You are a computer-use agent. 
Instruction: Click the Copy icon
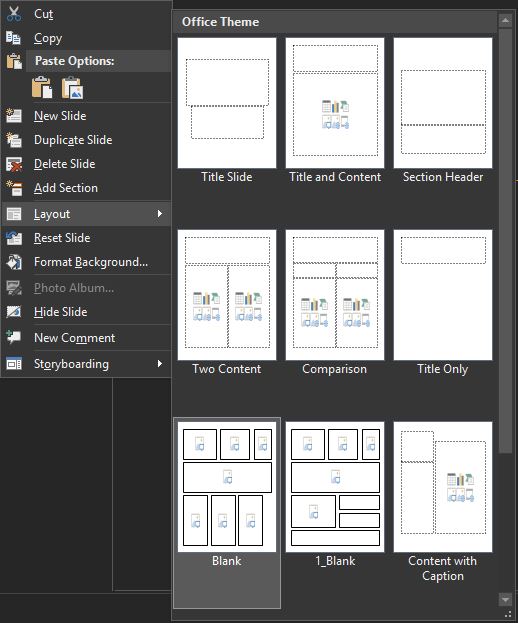14,38
